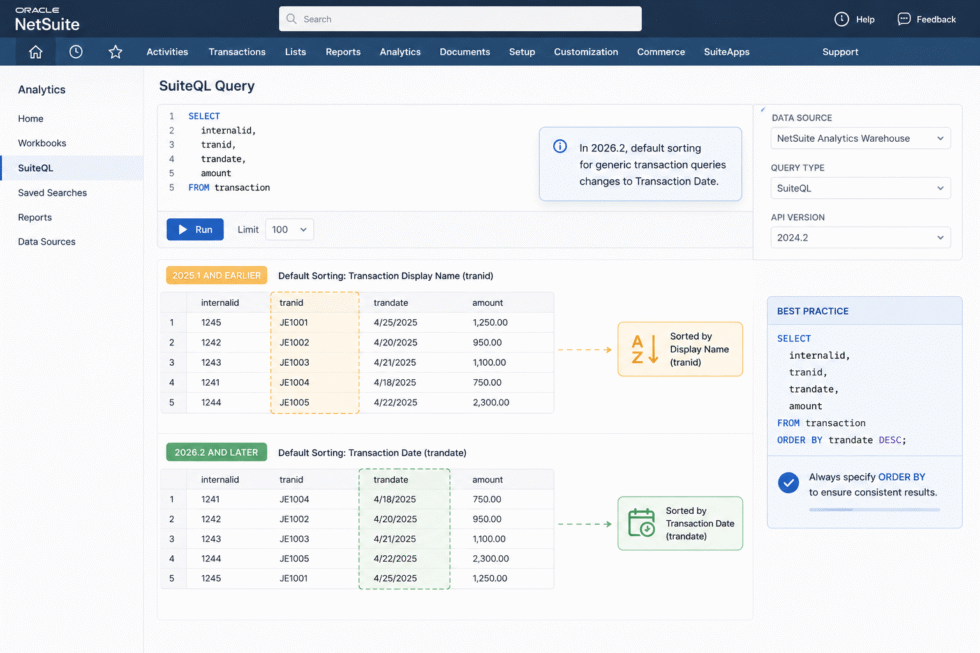The height and width of the screenshot is (653, 980).
Task: Click the 2026.2 AND LATER badge
Action: (x=216, y=452)
